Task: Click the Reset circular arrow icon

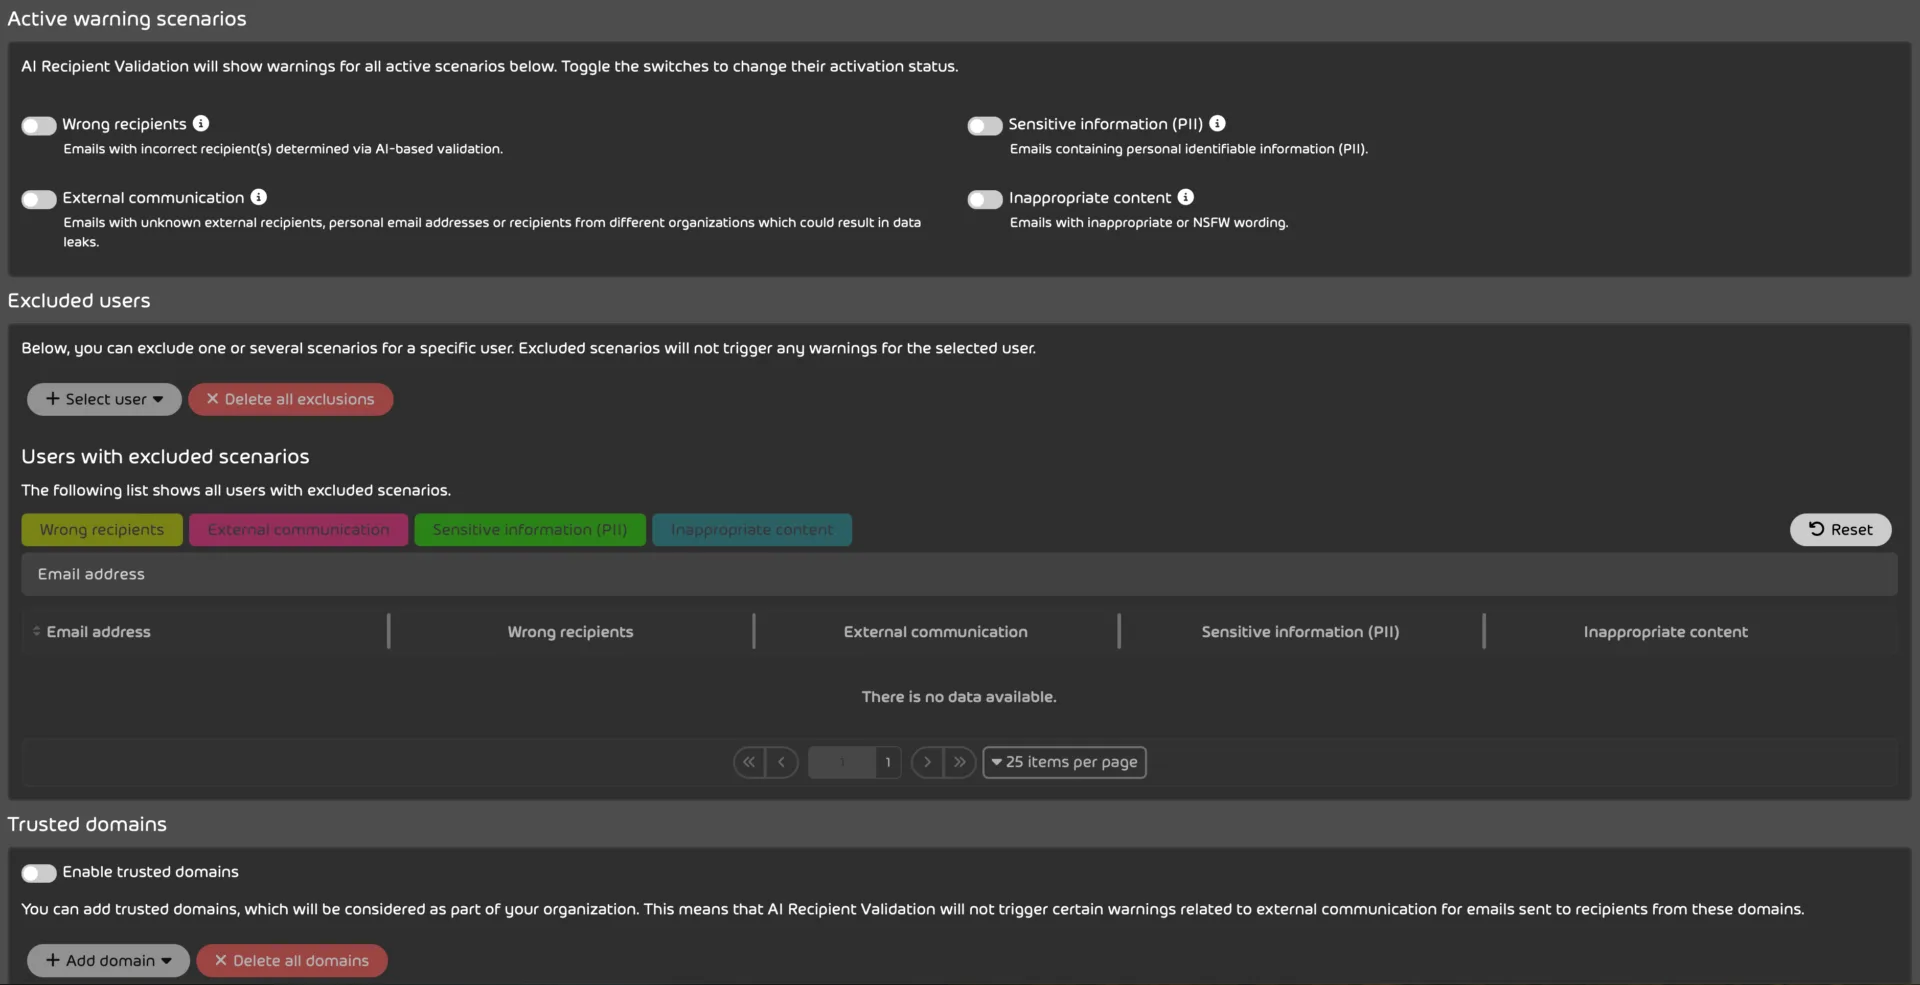Action: pyautogui.click(x=1819, y=530)
